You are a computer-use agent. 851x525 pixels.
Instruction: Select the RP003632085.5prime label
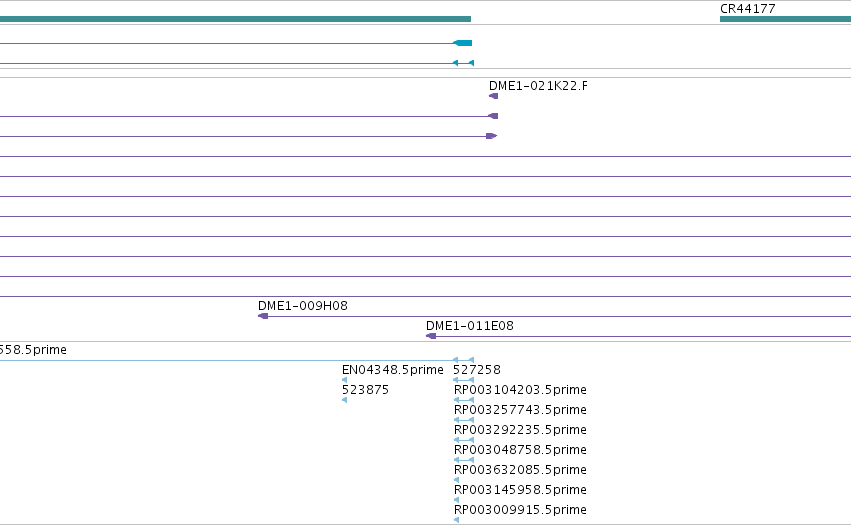(520, 470)
